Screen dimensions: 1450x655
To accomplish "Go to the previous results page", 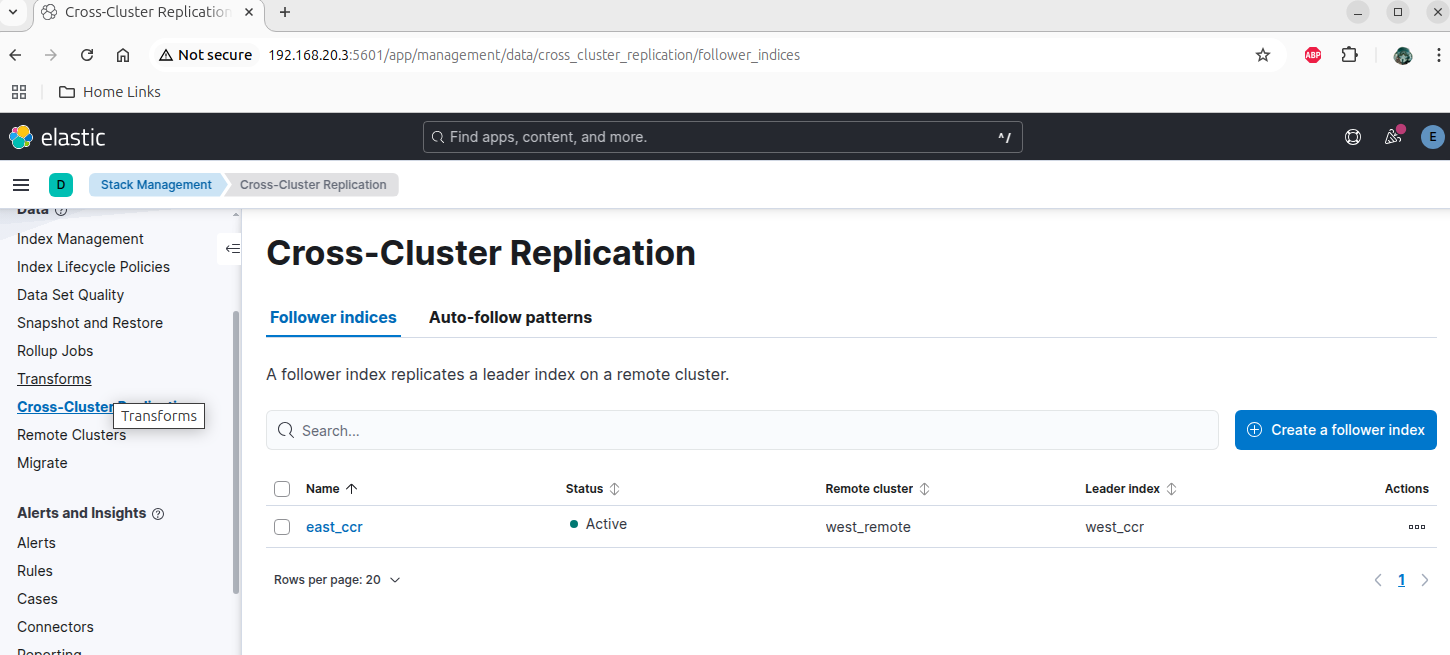I will [1378, 580].
